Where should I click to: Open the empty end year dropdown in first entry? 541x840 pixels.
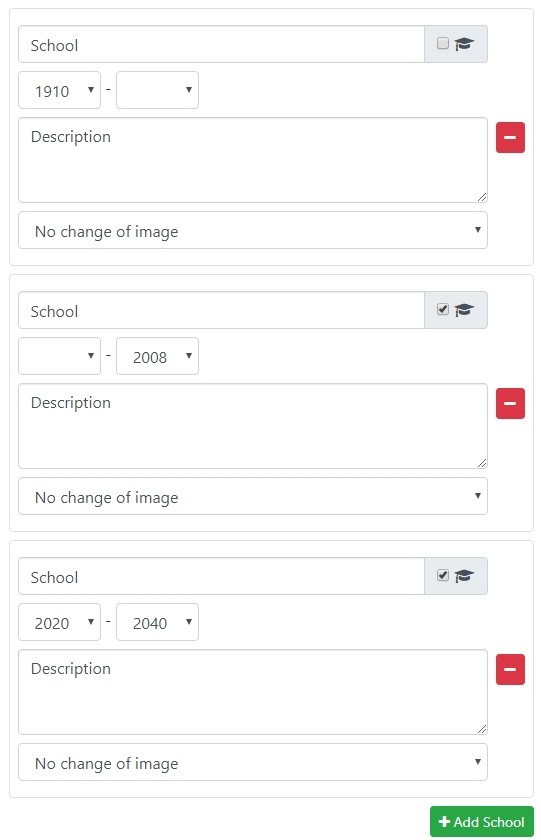tap(157, 90)
